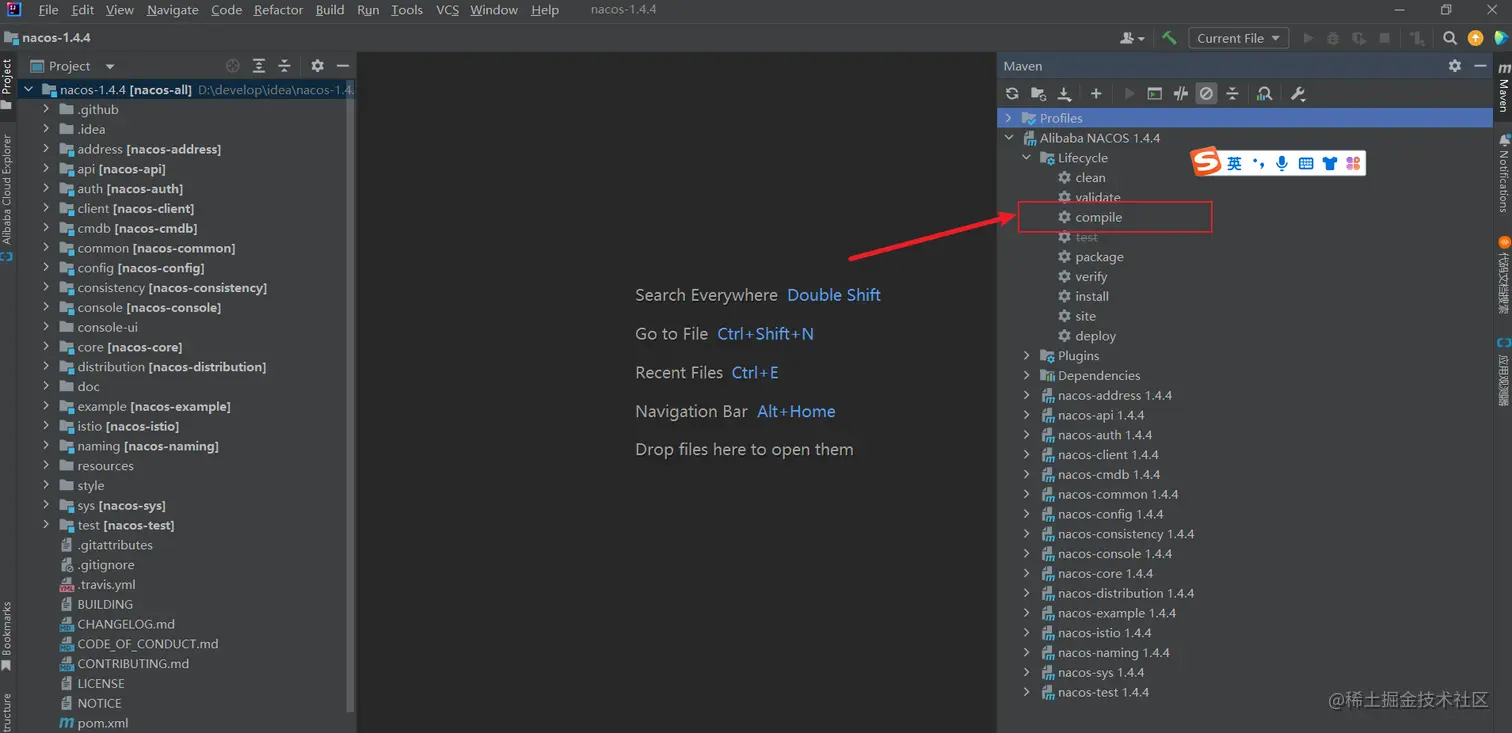The image size is (1512, 733).
Task: Click Sogou microphone voice input icon
Action: pos(1282,163)
